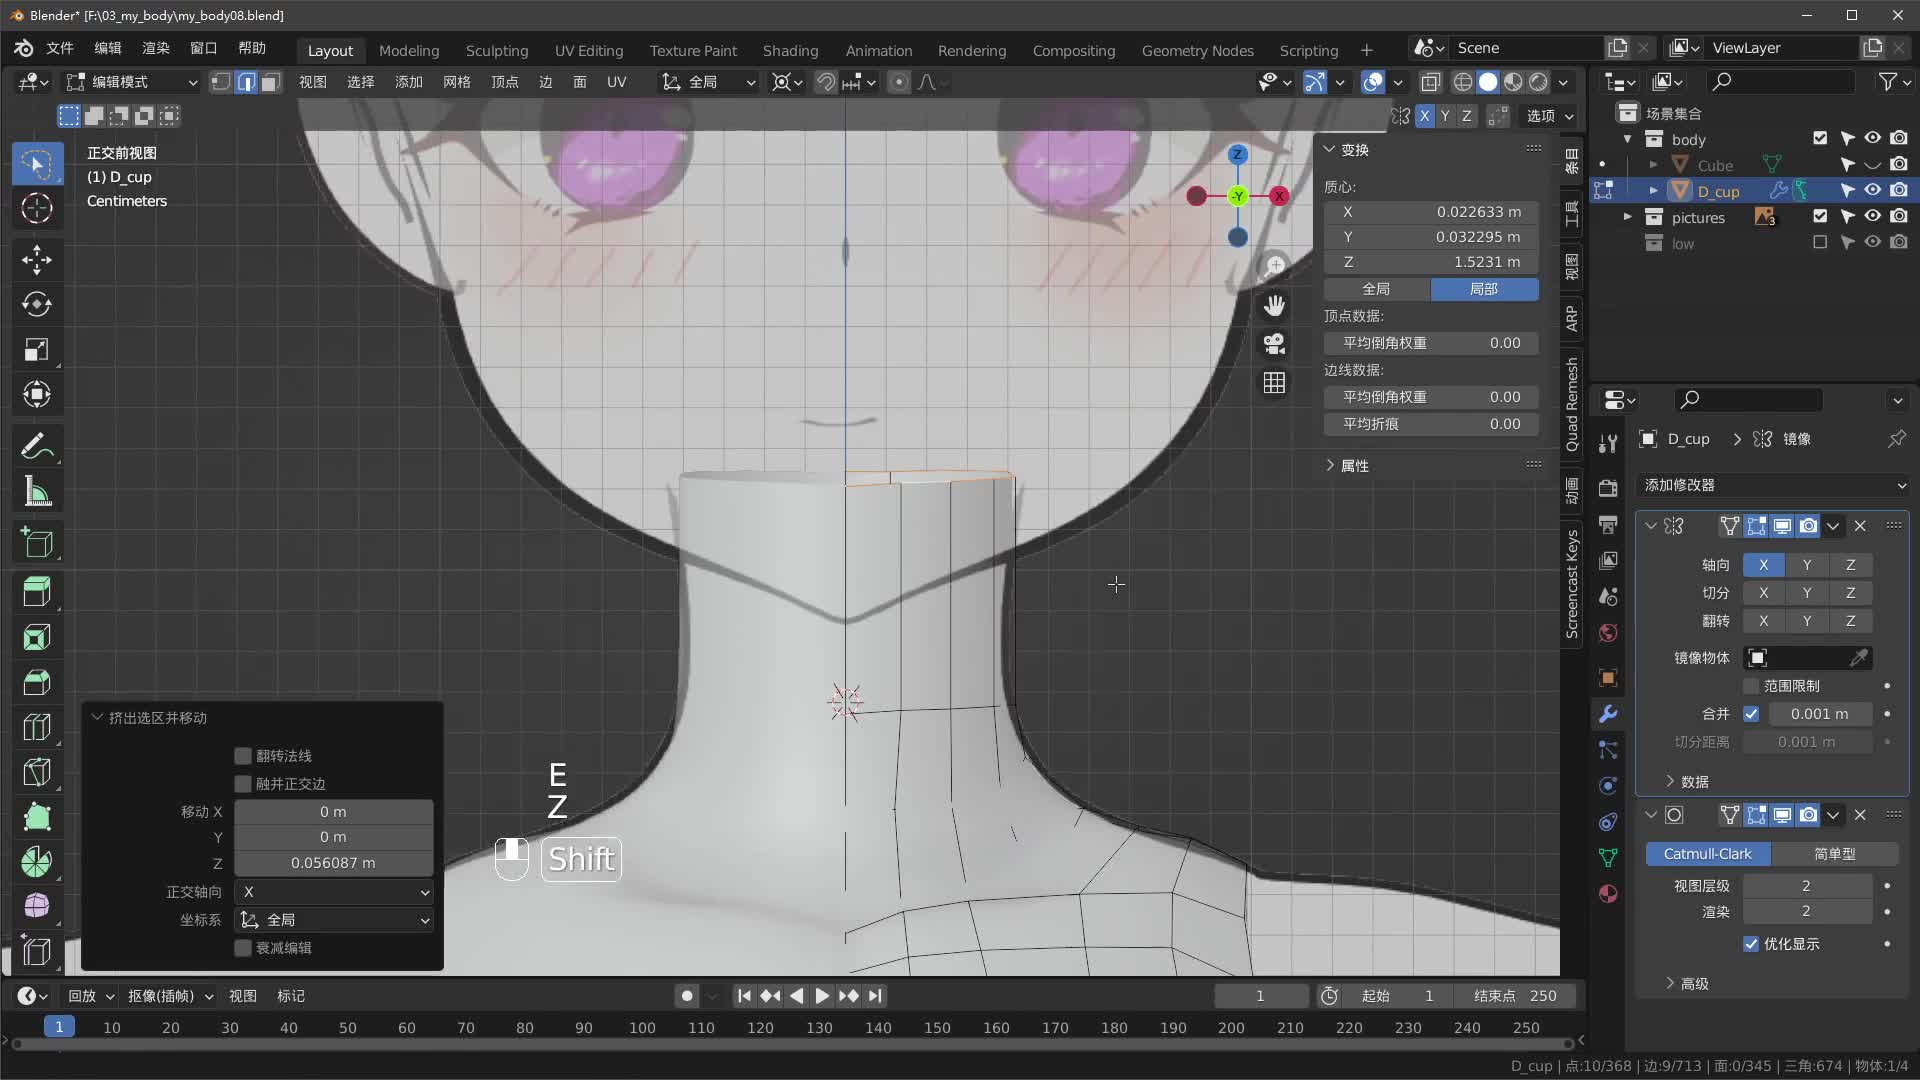1920x1080 pixels.
Task: Enable vertex select mode
Action: click(x=221, y=82)
